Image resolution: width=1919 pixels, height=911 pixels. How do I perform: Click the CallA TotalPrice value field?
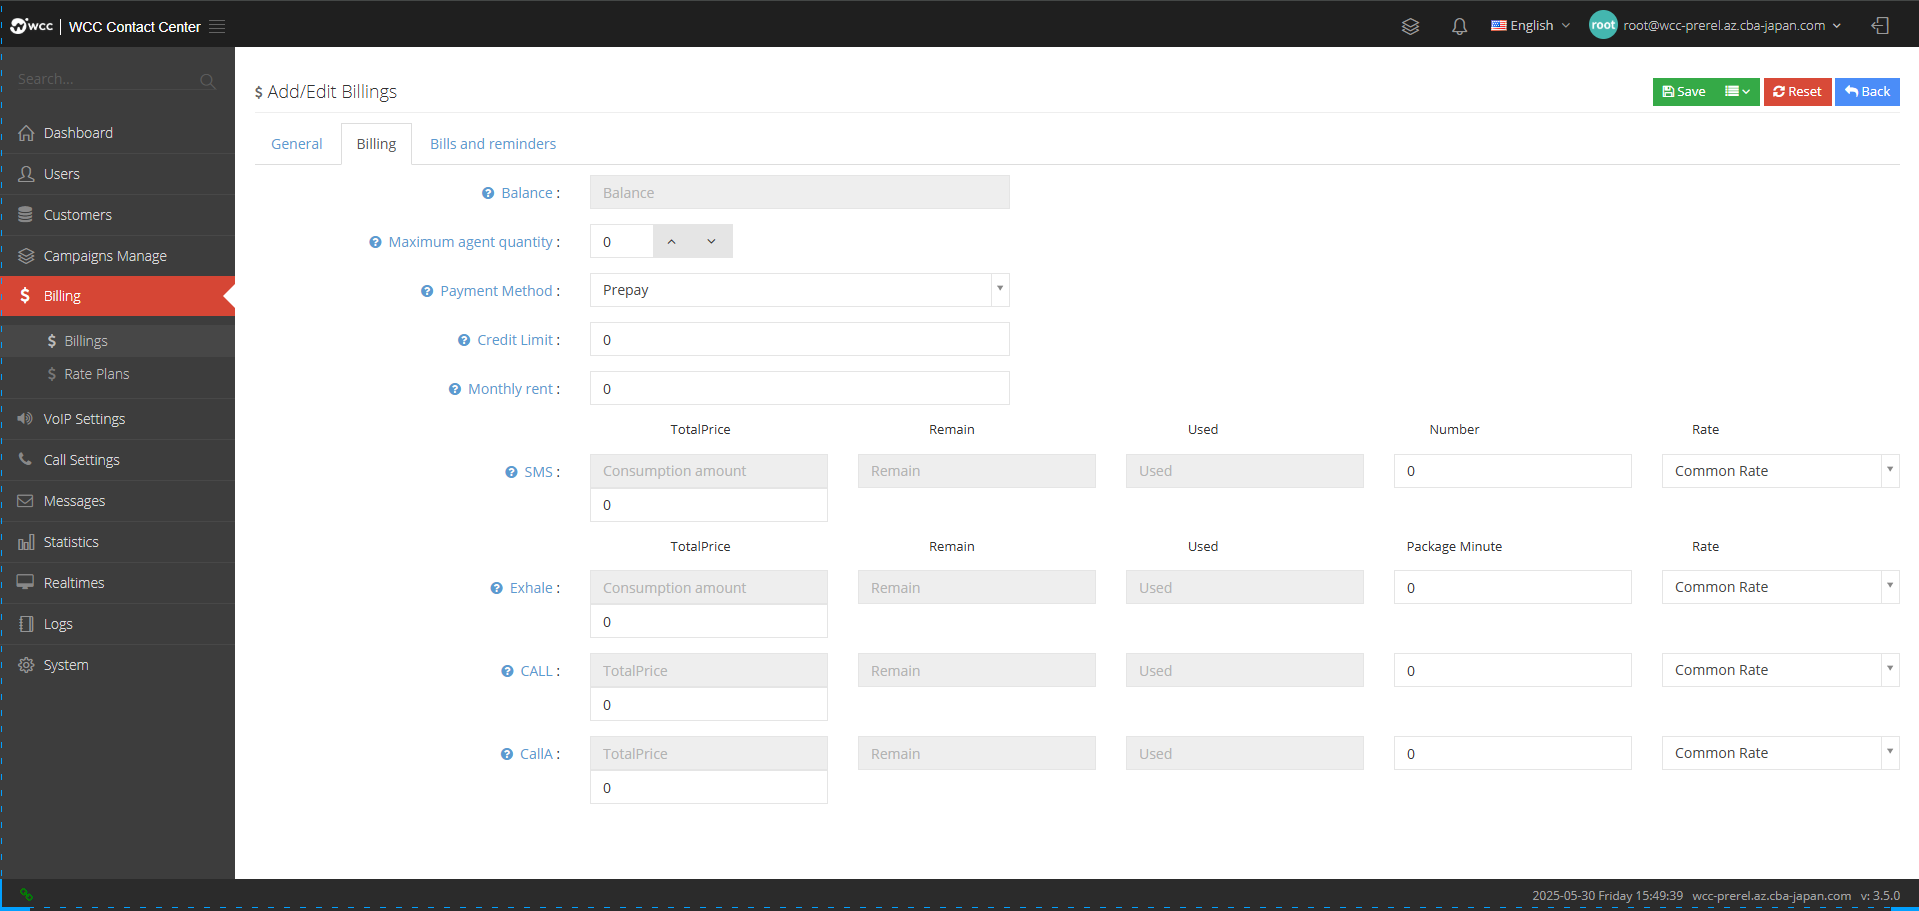point(709,787)
